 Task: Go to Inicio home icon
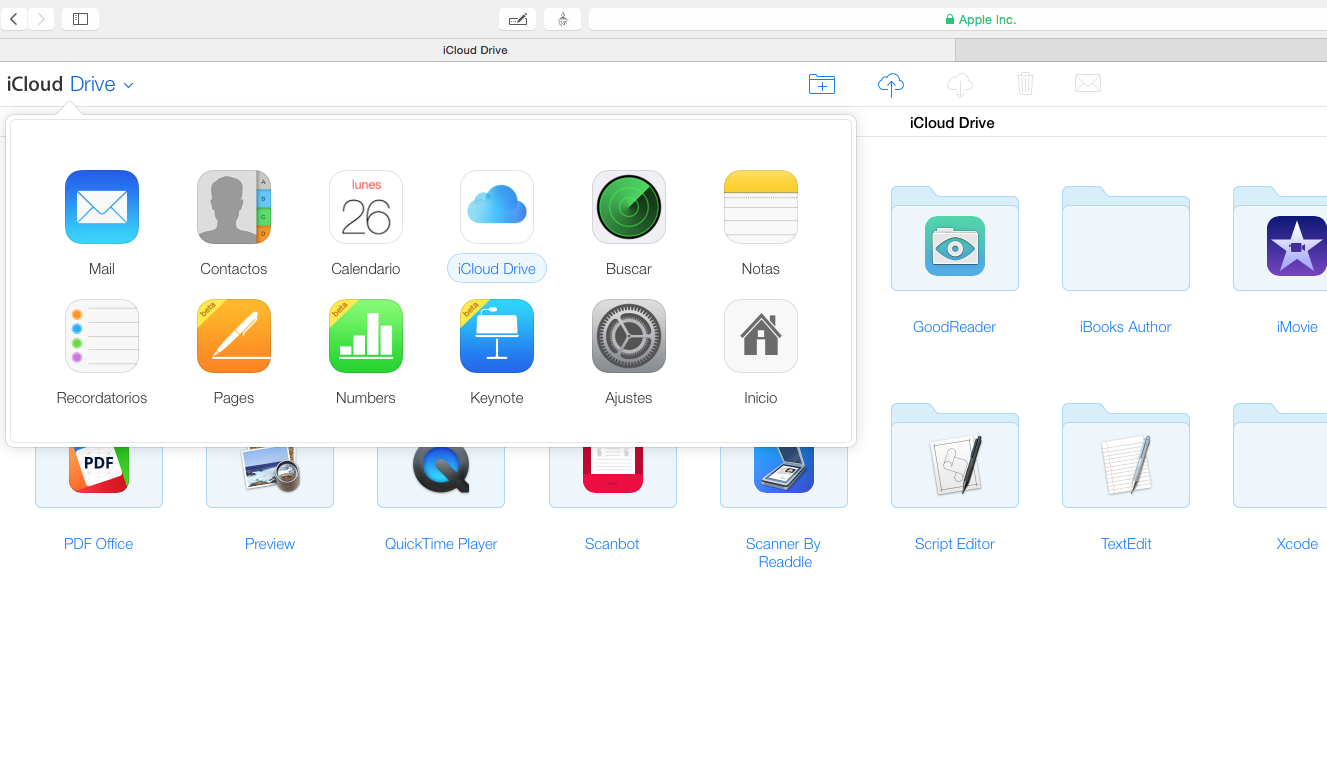click(761, 336)
